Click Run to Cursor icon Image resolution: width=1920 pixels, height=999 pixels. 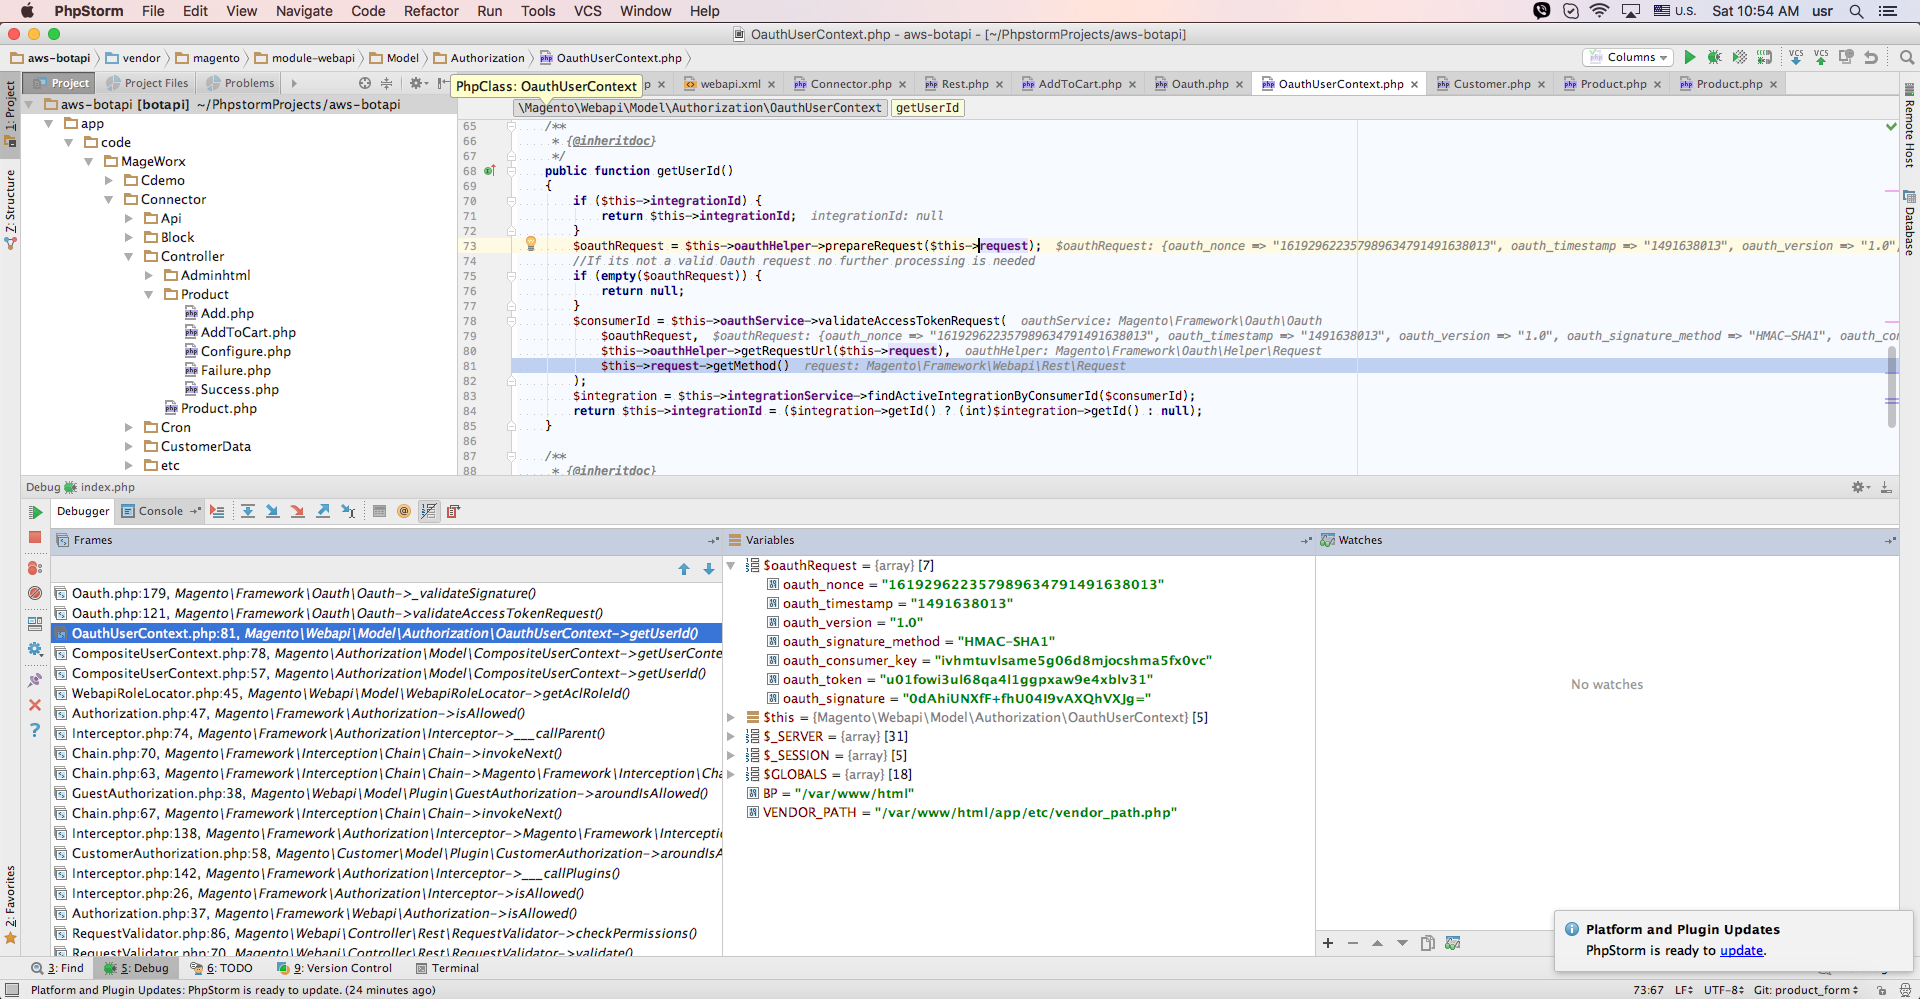click(x=348, y=511)
